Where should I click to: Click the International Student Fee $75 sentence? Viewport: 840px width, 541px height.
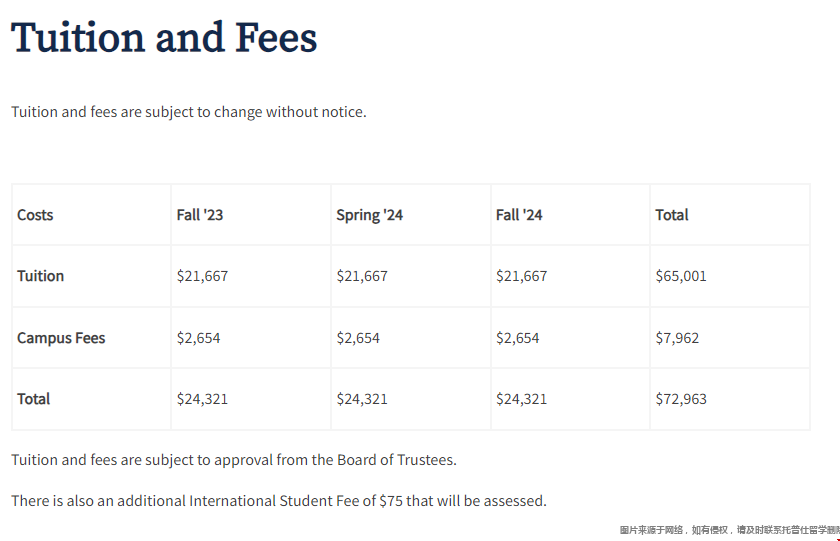tap(279, 501)
